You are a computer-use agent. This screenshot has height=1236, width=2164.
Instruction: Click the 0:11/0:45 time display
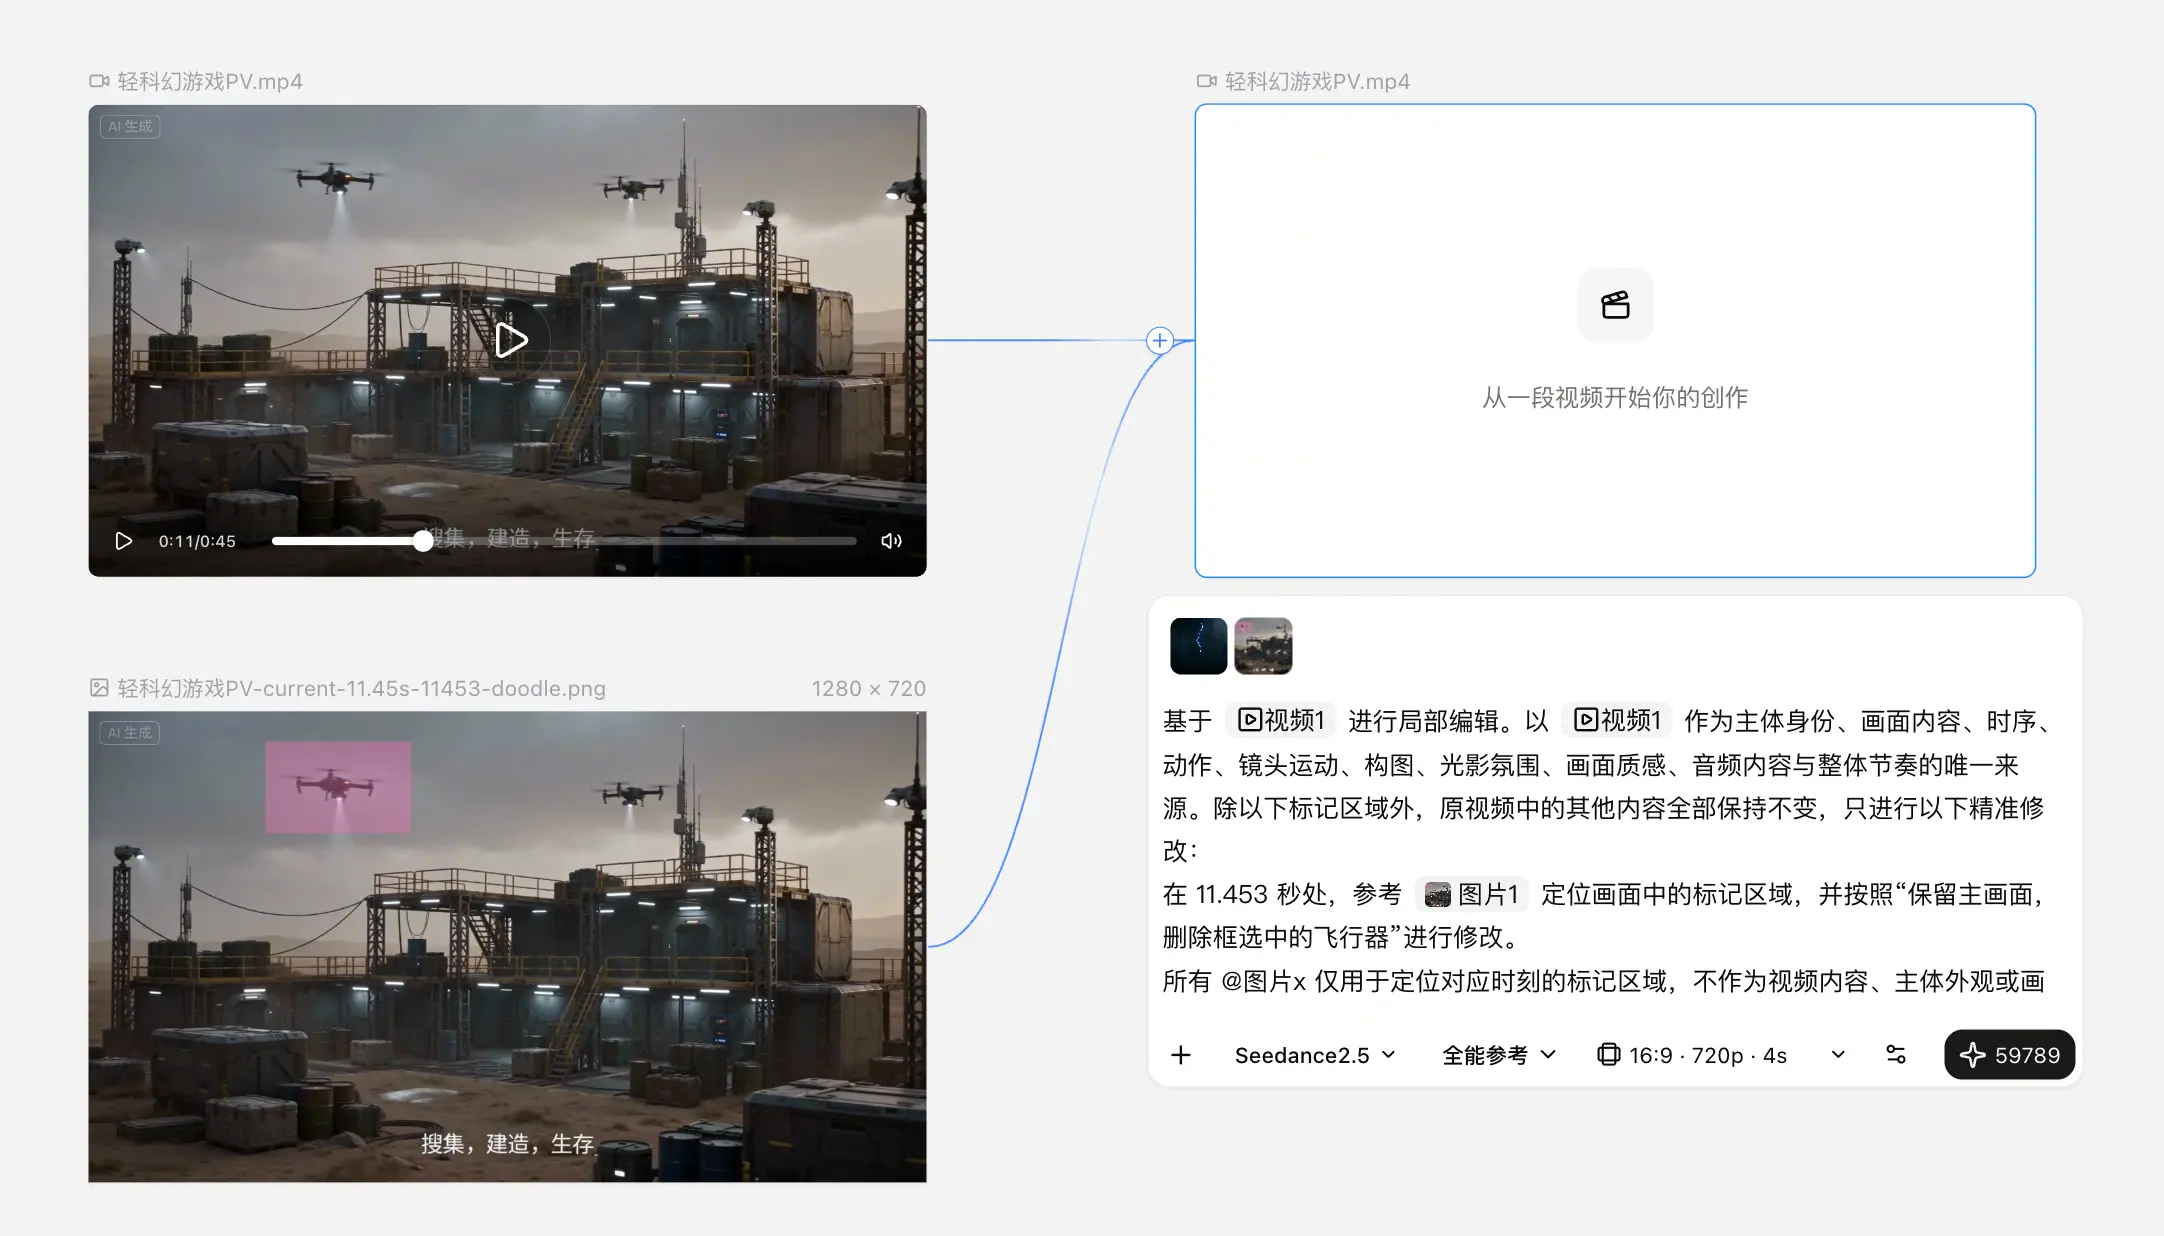click(x=197, y=541)
